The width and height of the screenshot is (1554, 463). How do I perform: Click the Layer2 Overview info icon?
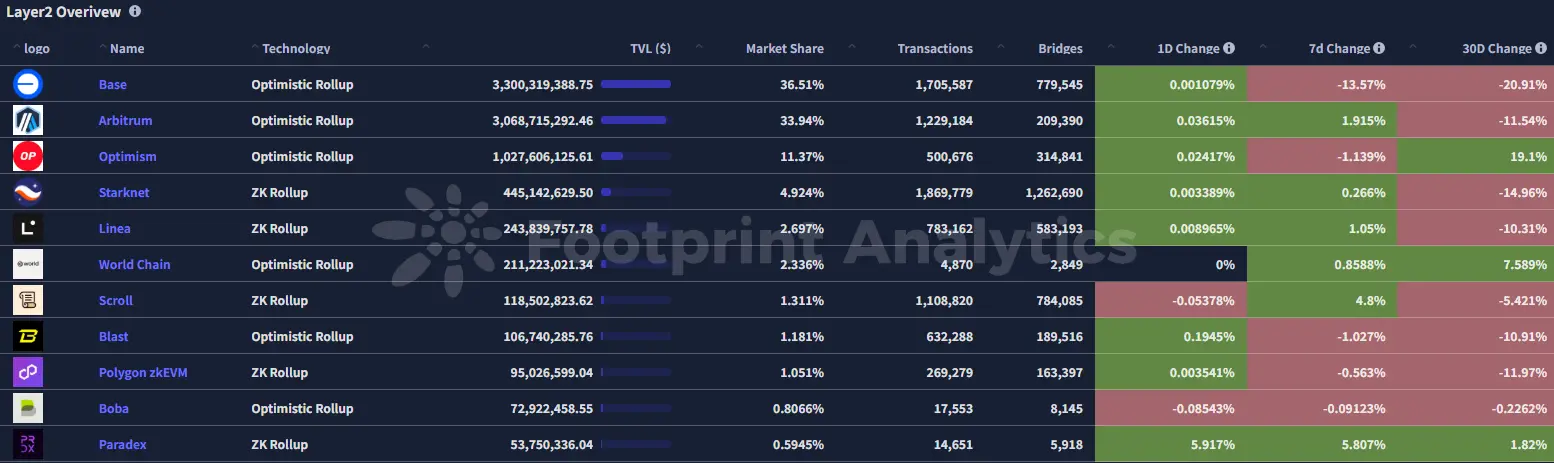coord(135,12)
